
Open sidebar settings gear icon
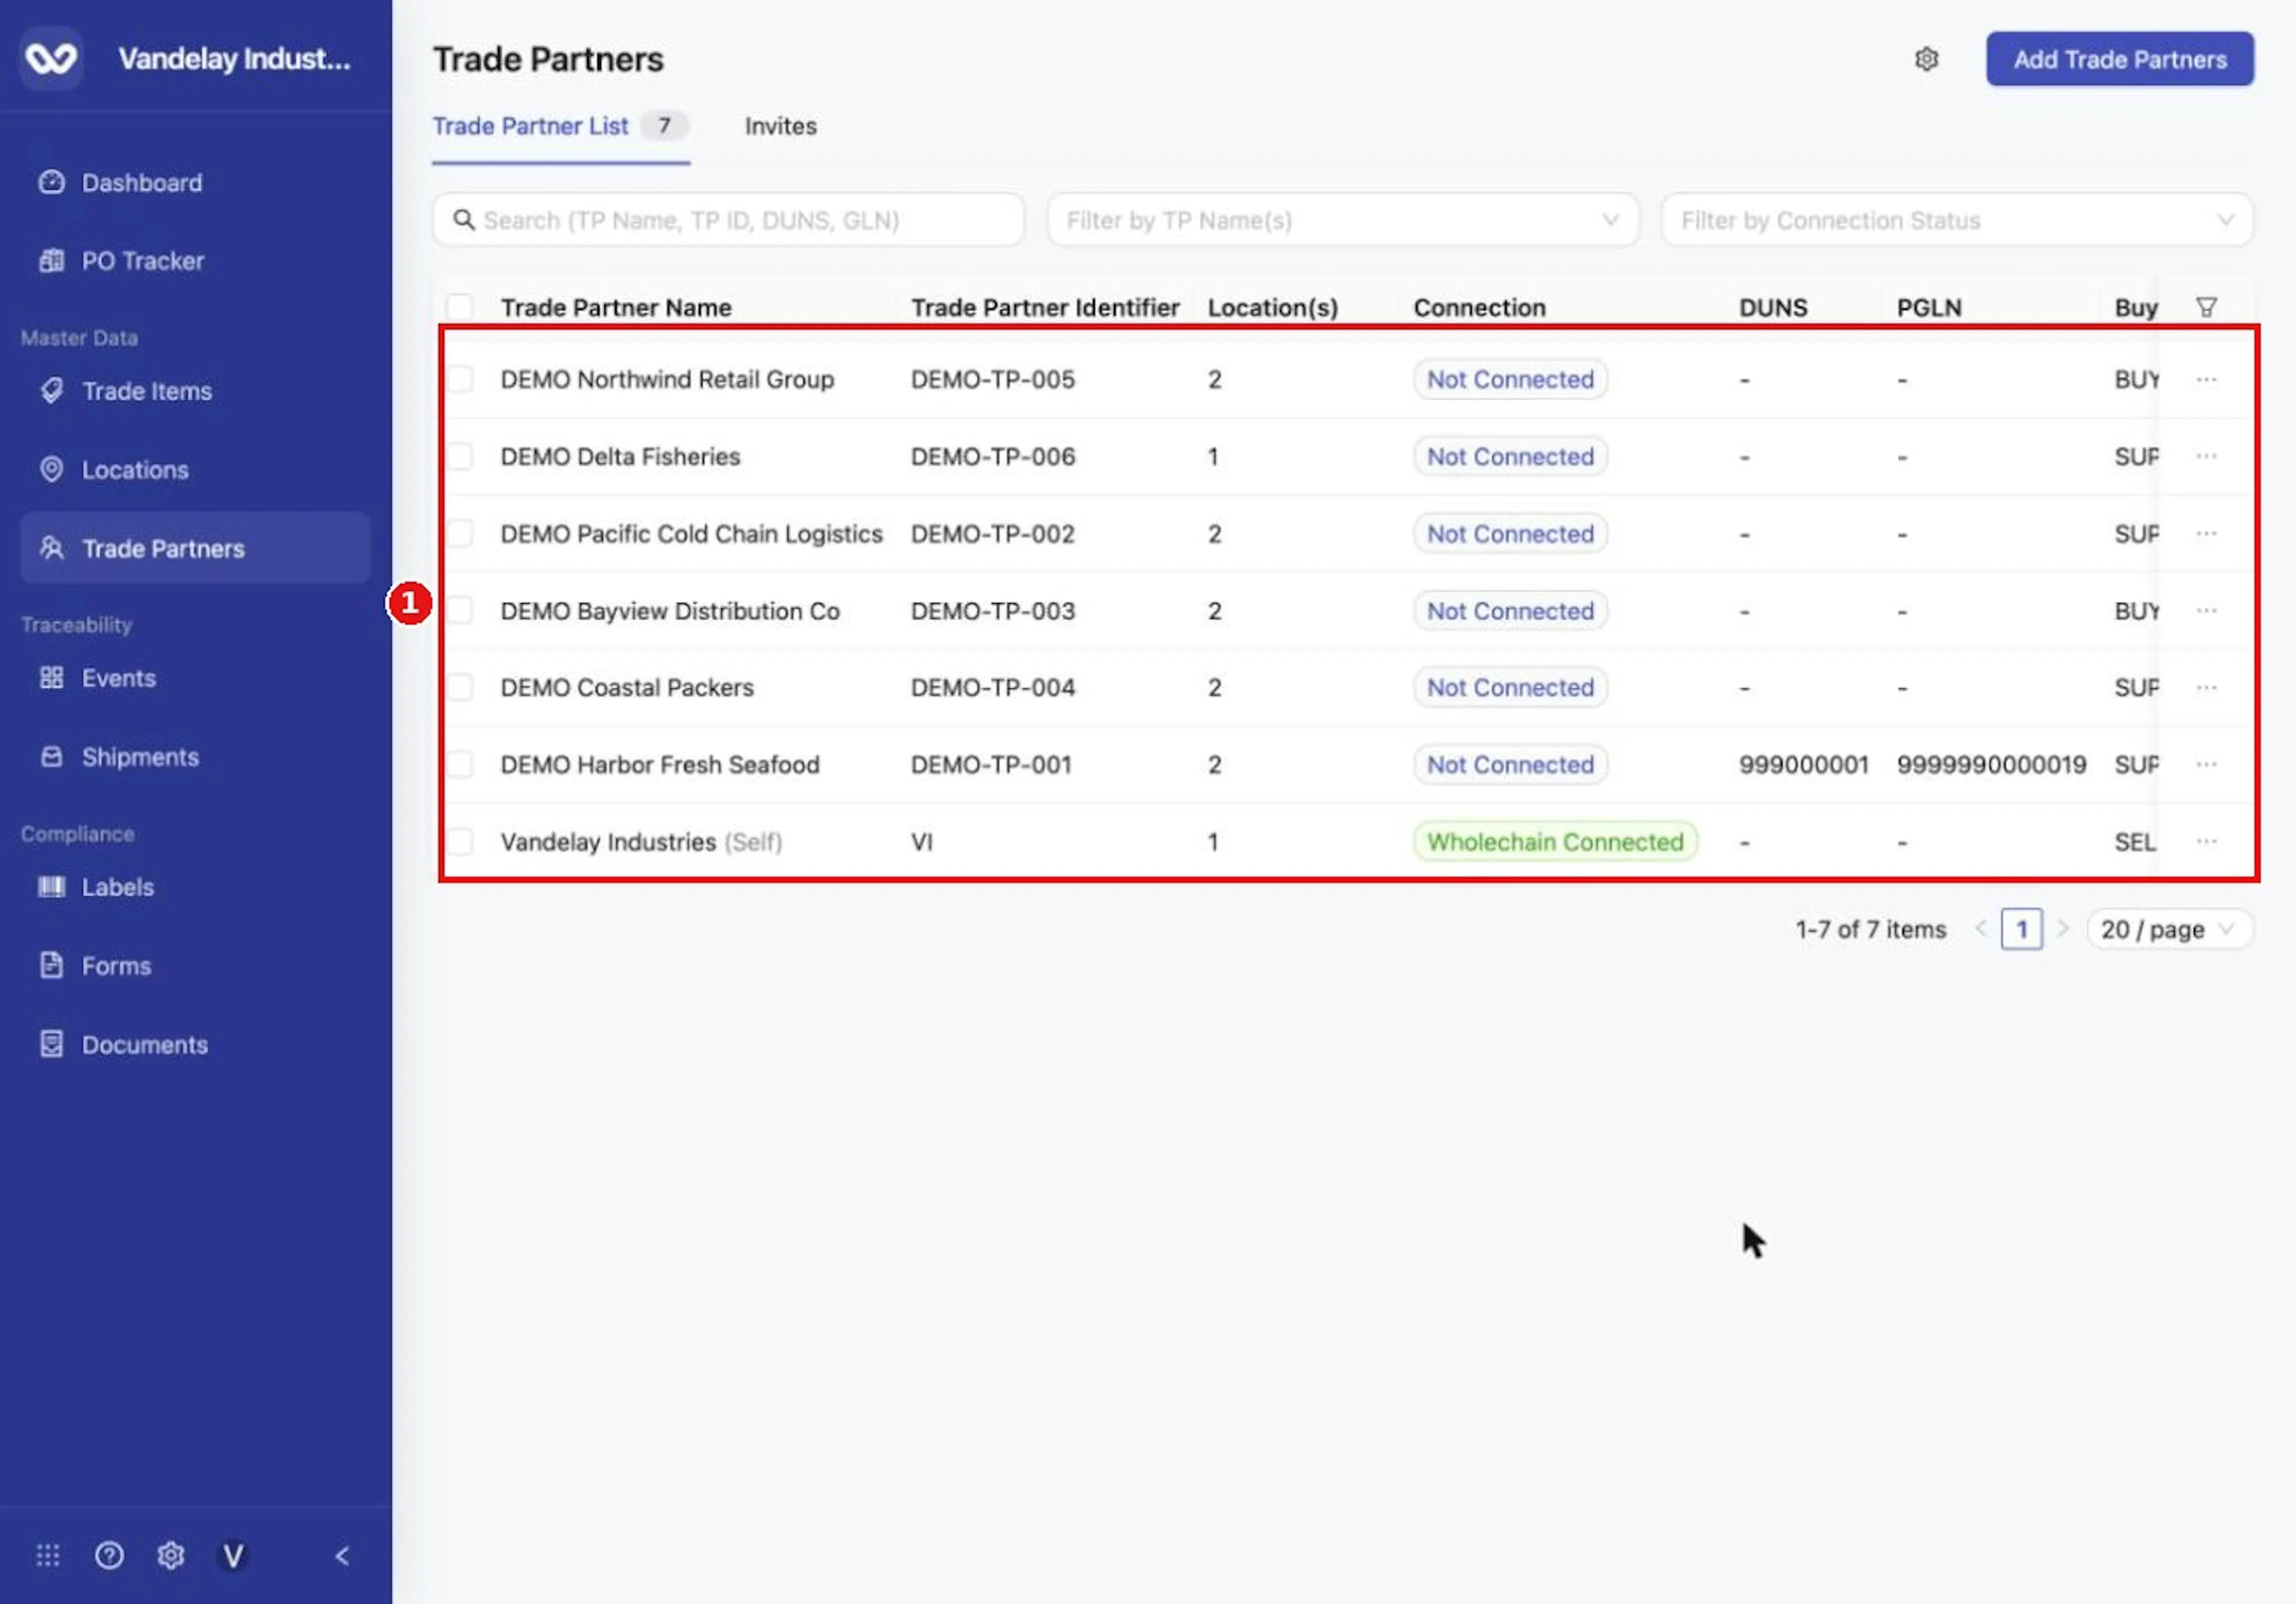pyautogui.click(x=171, y=1555)
